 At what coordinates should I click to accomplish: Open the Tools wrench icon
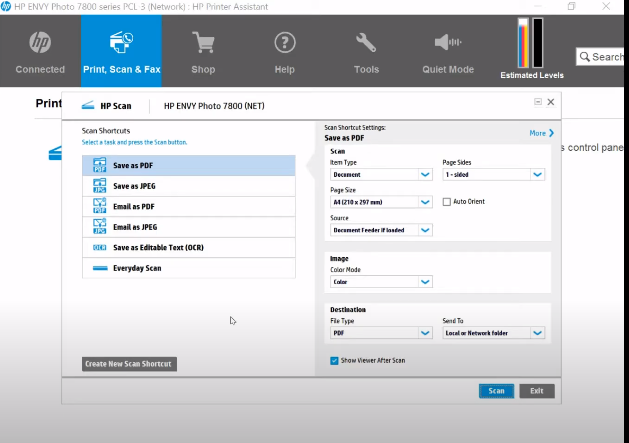pos(366,44)
